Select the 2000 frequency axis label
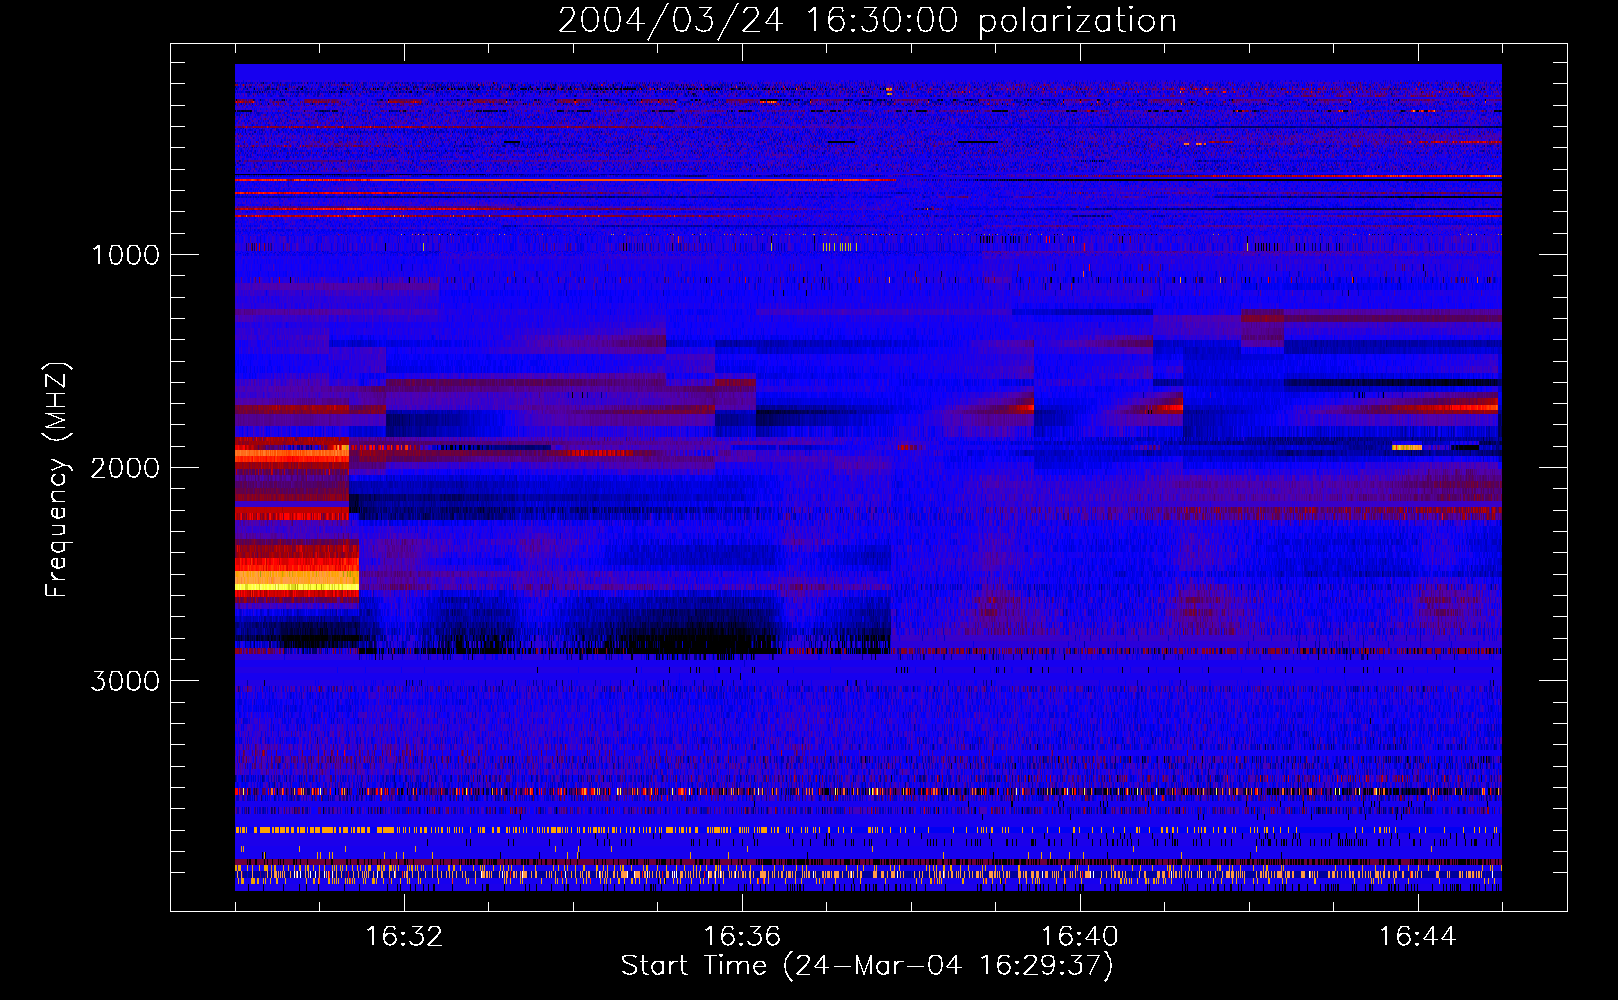 (125, 468)
